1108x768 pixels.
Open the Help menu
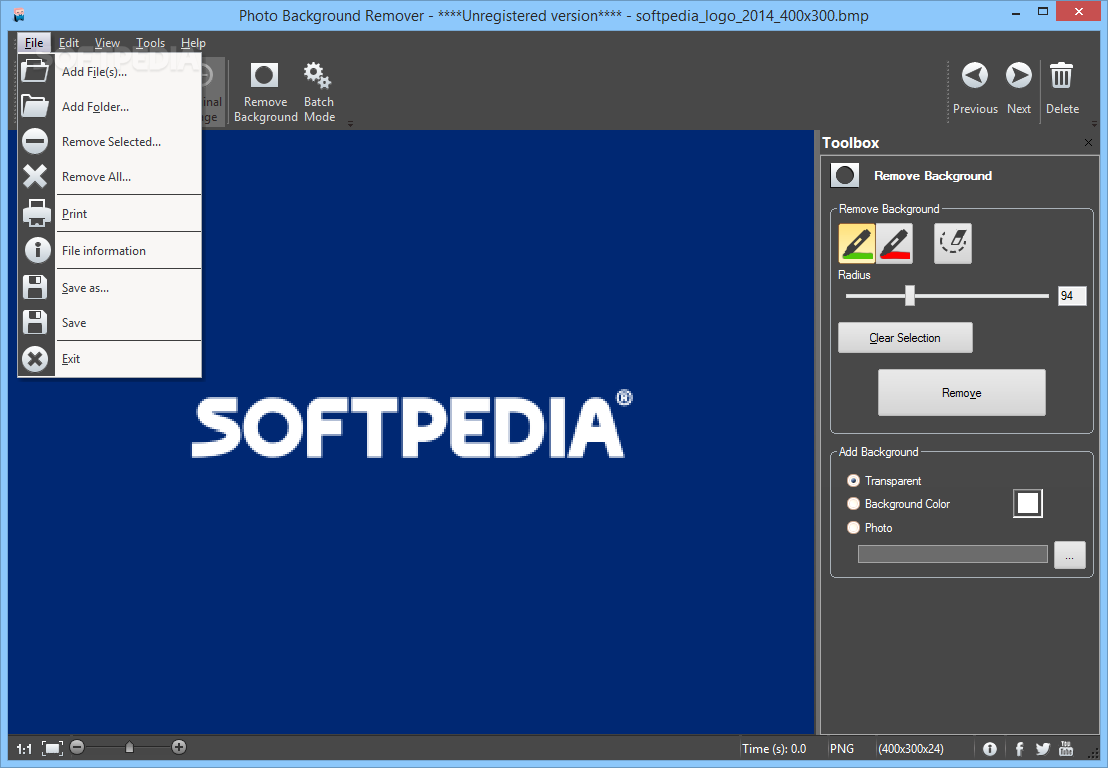[x=193, y=42]
